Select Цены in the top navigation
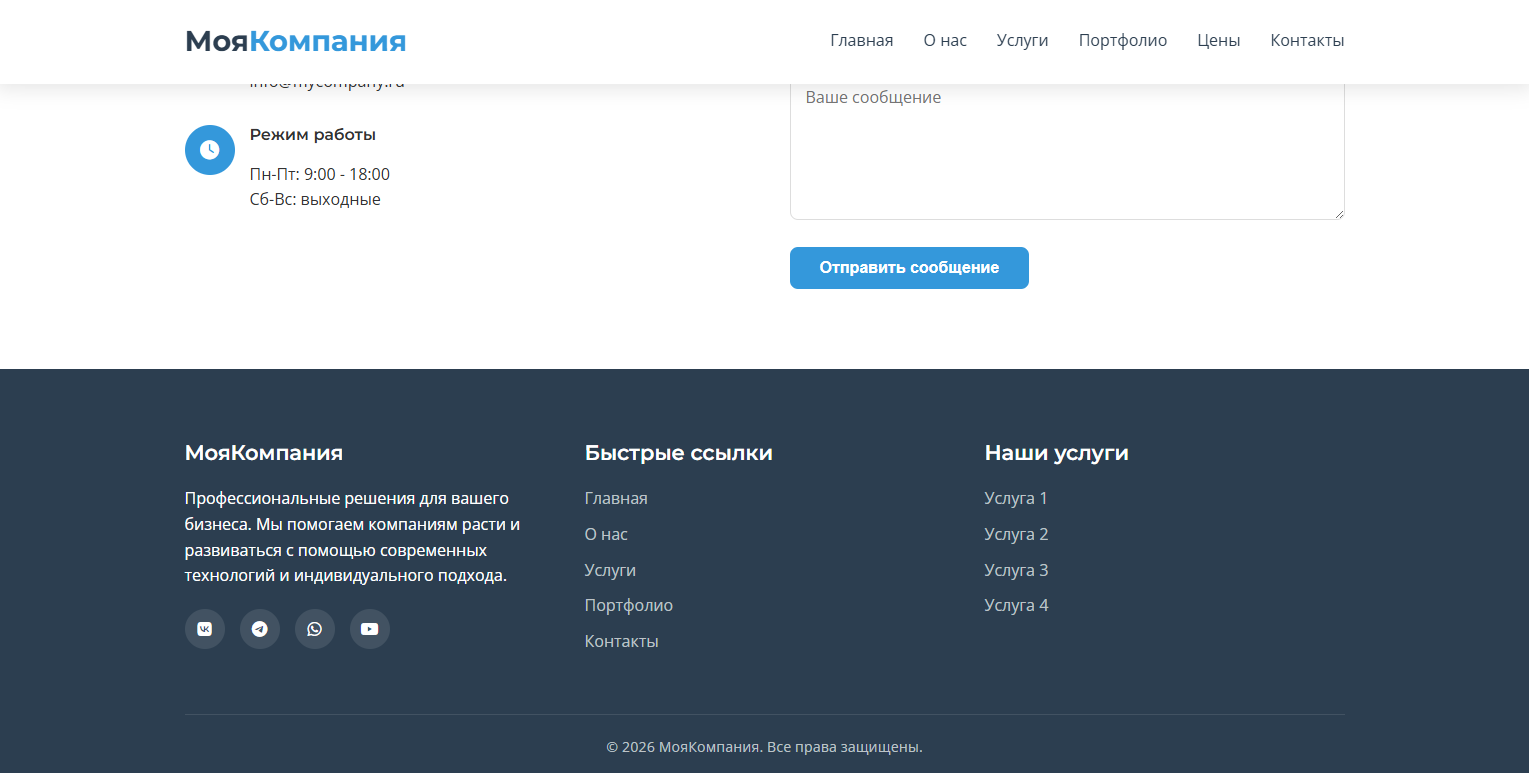This screenshot has width=1529, height=773. tap(1218, 41)
